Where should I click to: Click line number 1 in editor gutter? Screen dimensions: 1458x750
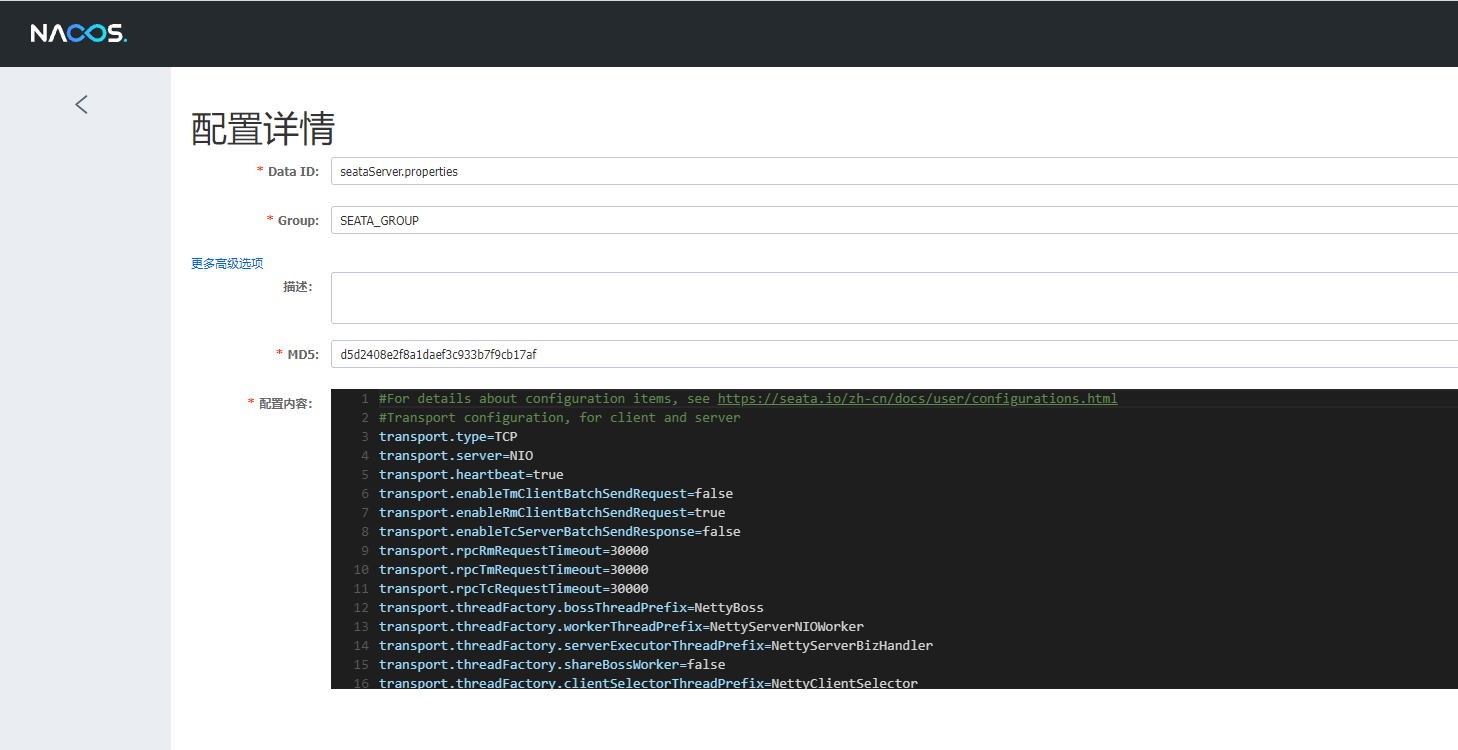365,399
